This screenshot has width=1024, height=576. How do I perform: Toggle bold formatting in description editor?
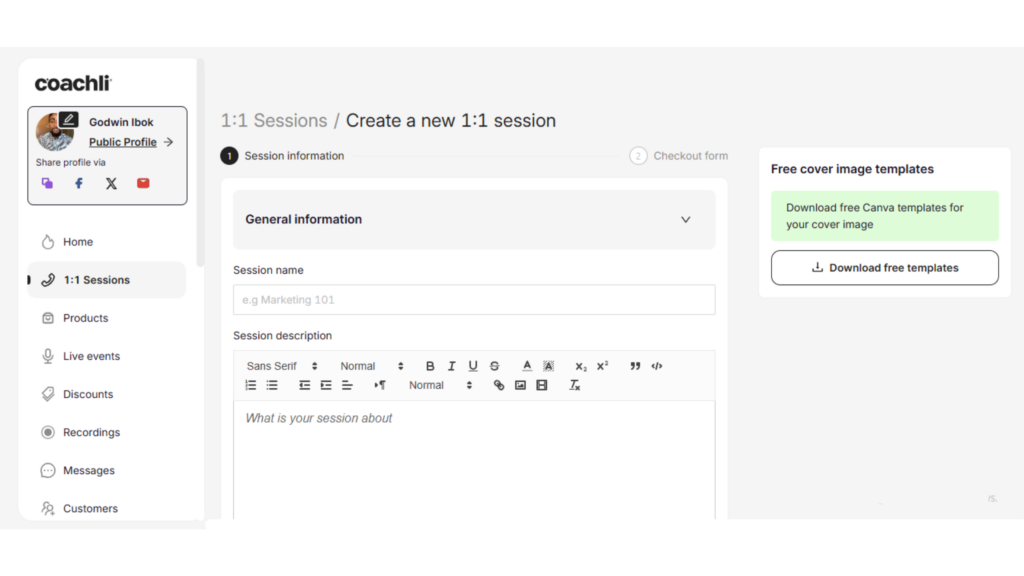(430, 366)
